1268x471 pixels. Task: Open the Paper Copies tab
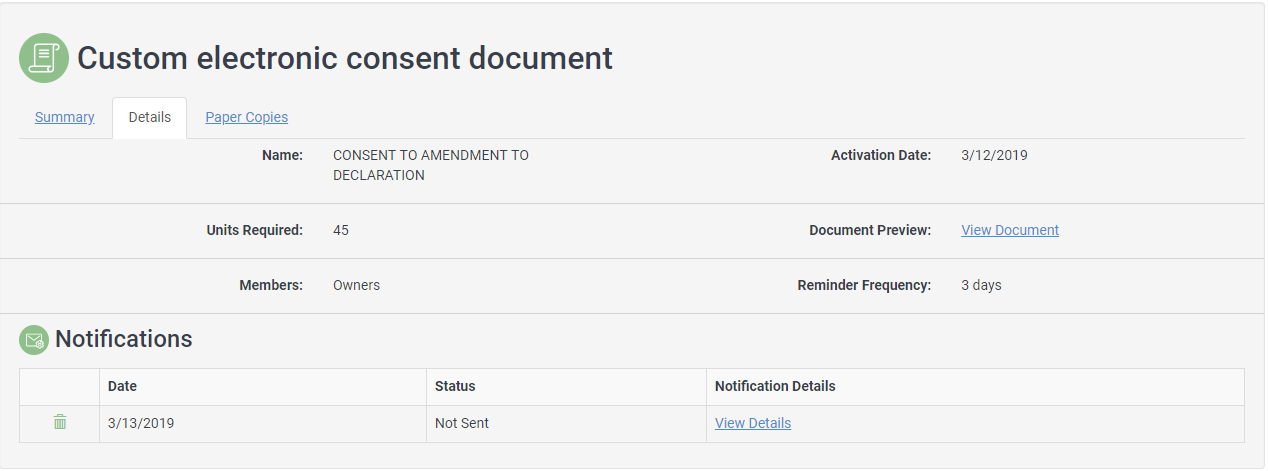point(247,117)
